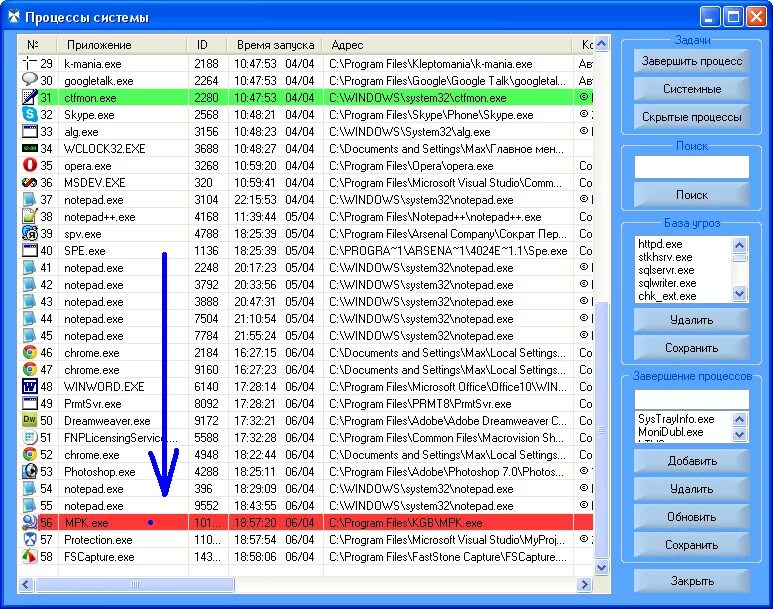Click the Chrome icon in row 46
Viewport: 773px width, 609px height.
pyautogui.click(x=30, y=353)
